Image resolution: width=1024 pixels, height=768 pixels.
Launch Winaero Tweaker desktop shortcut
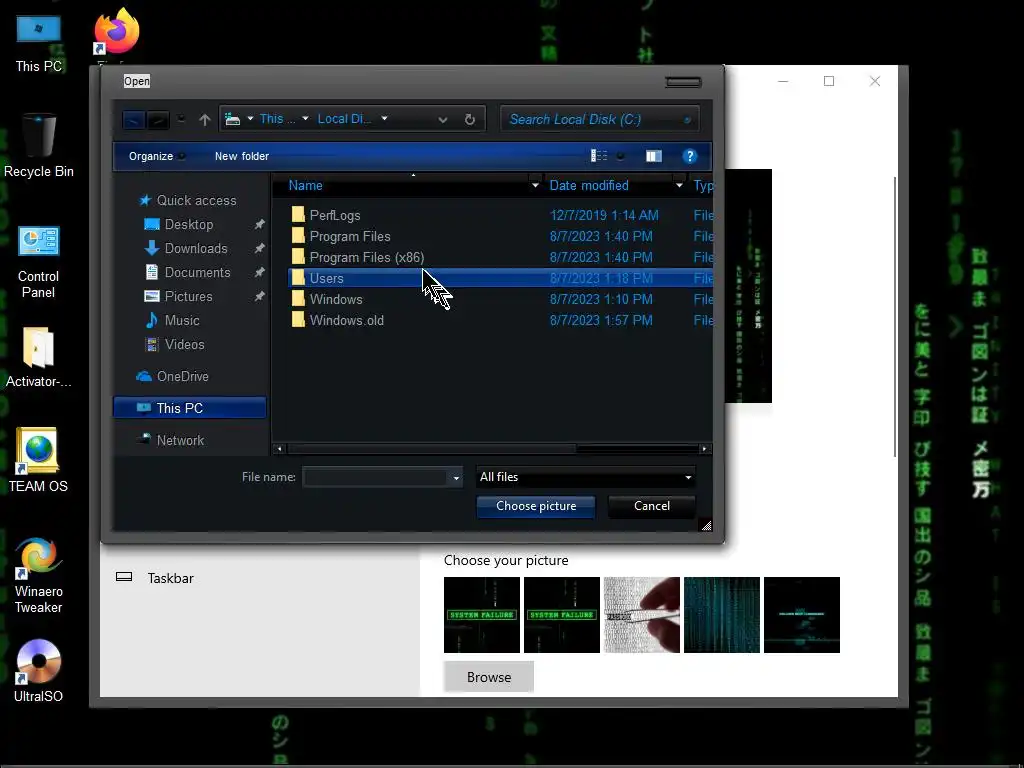coord(39,575)
